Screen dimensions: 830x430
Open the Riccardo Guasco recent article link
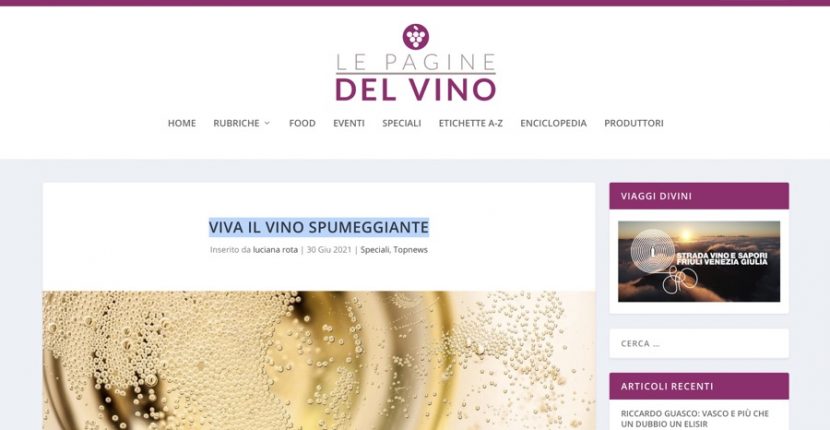point(694,418)
